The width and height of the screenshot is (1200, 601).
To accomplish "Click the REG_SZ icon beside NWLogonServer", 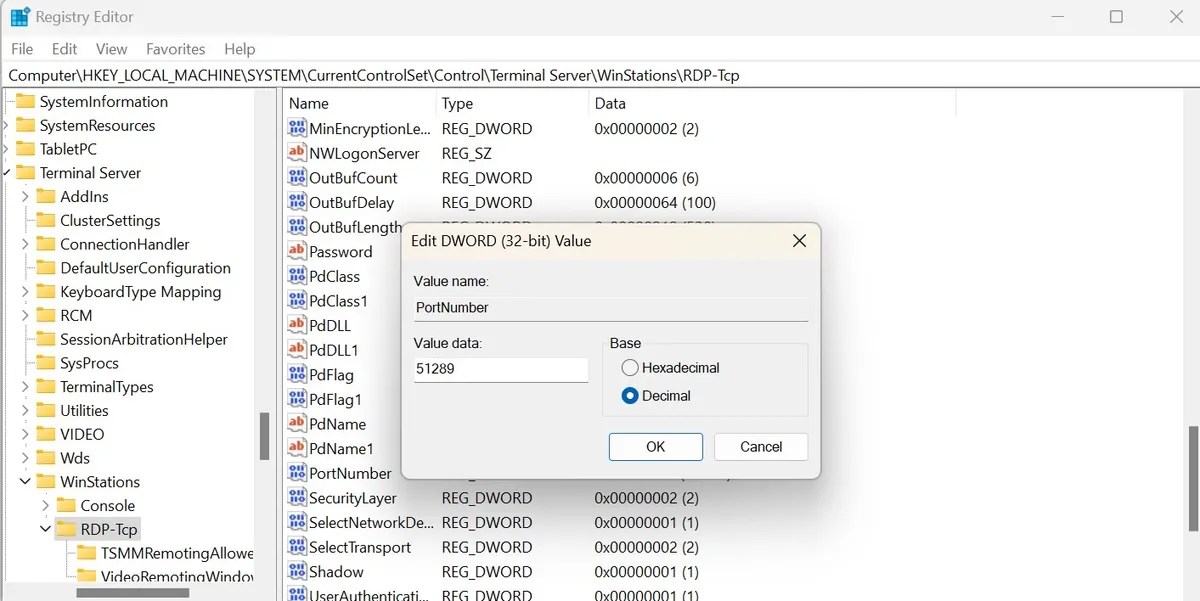I will [297, 153].
